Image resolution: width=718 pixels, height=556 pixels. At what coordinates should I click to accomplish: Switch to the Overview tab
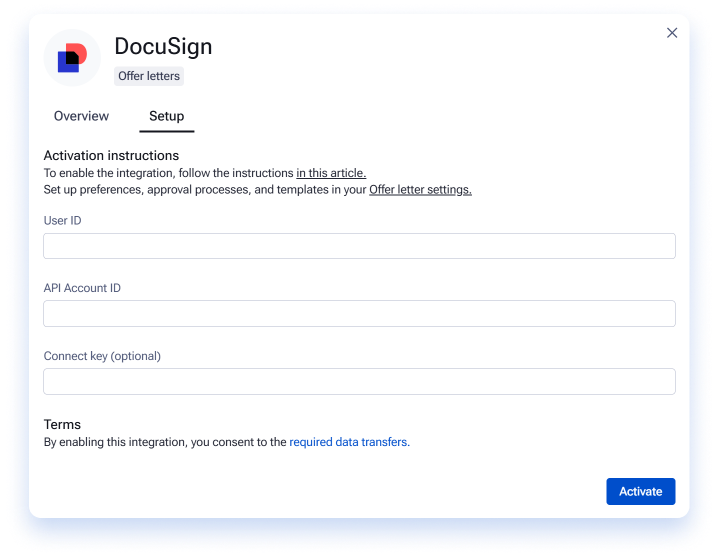(81, 116)
